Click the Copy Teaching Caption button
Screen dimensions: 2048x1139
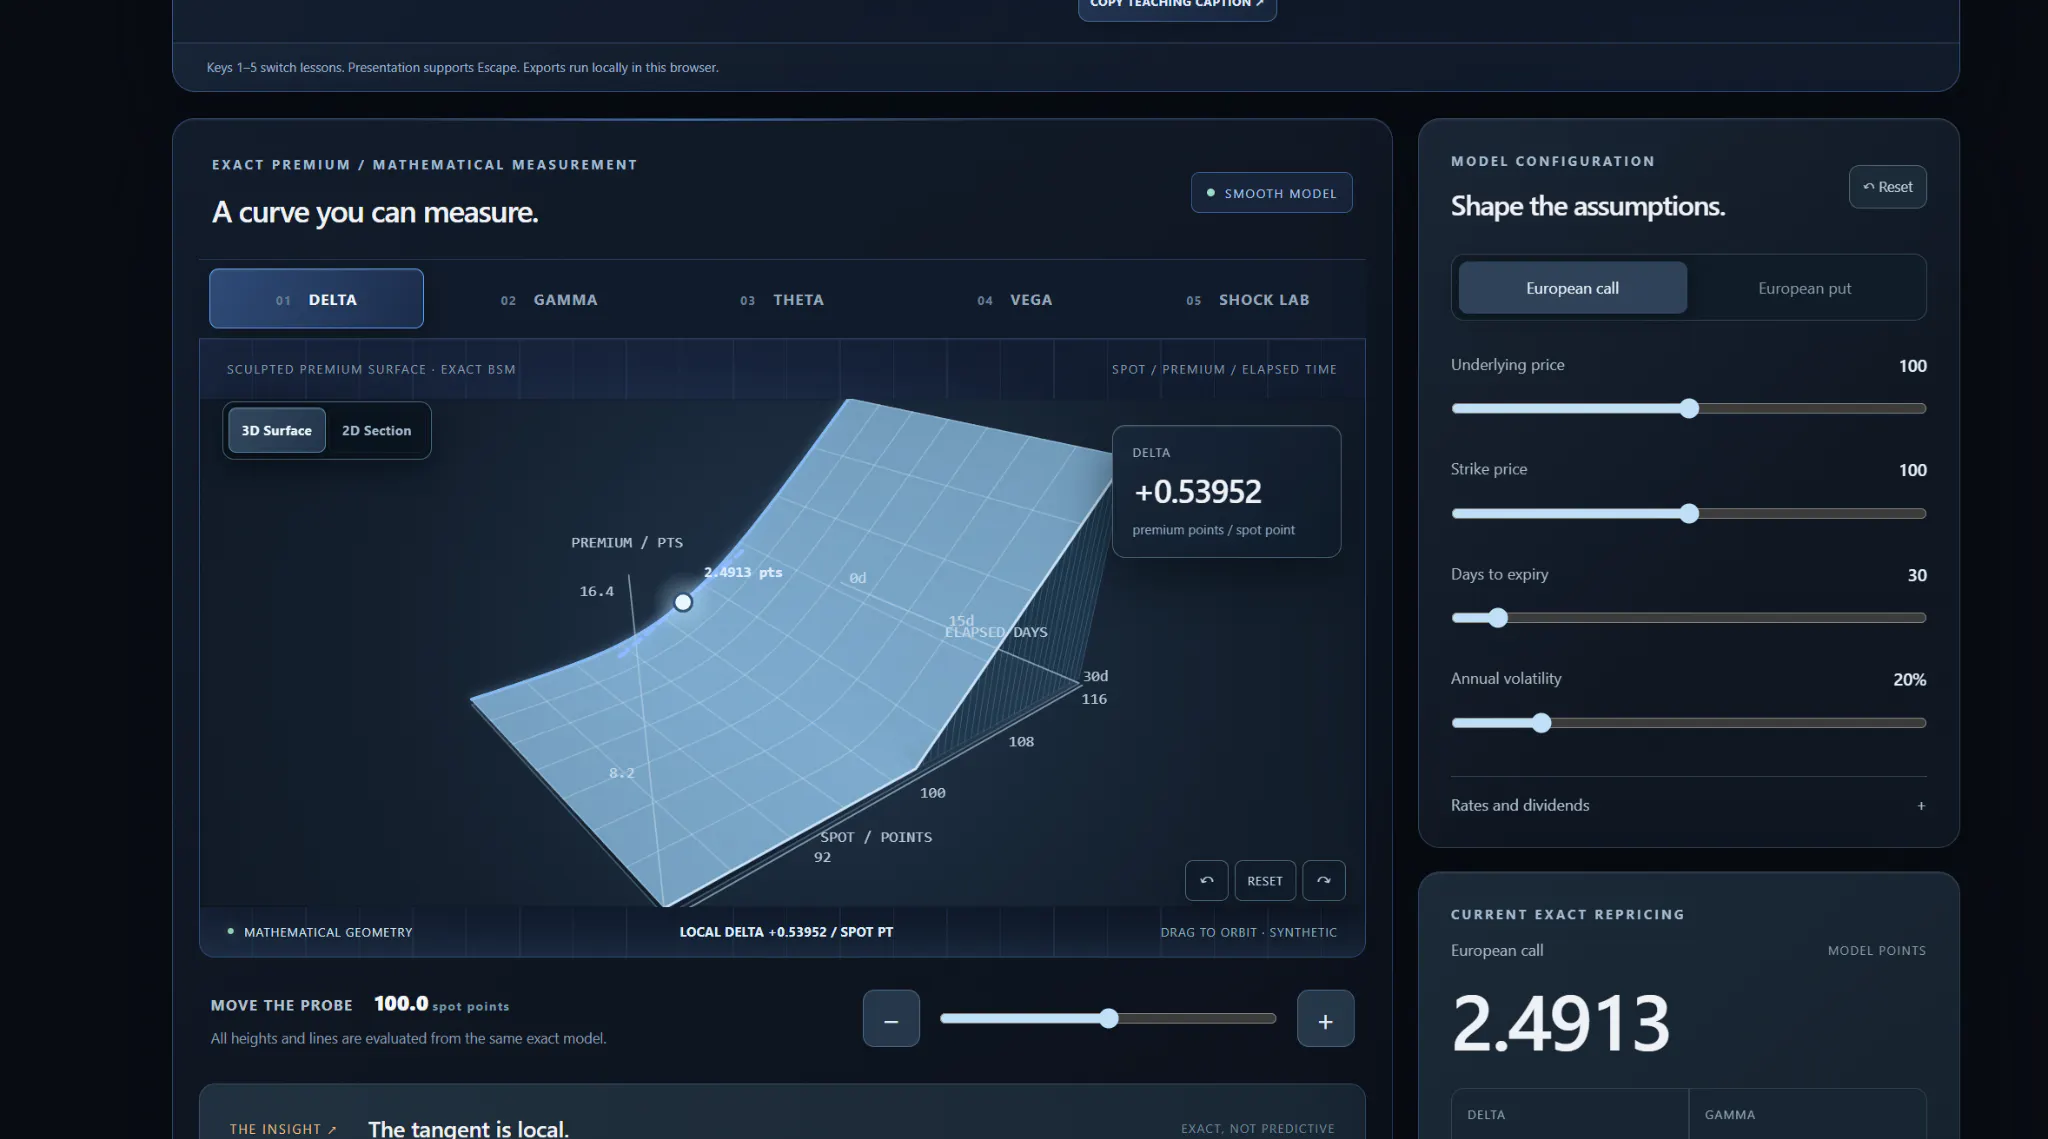[x=1177, y=5]
